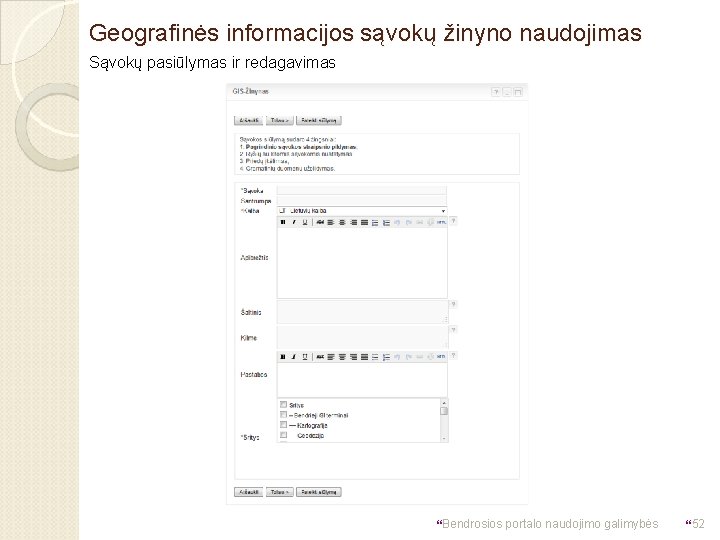Image resolution: width=720 pixels, height=540 pixels.
Task: Open the Kalba language dropdown
Action: (362, 211)
